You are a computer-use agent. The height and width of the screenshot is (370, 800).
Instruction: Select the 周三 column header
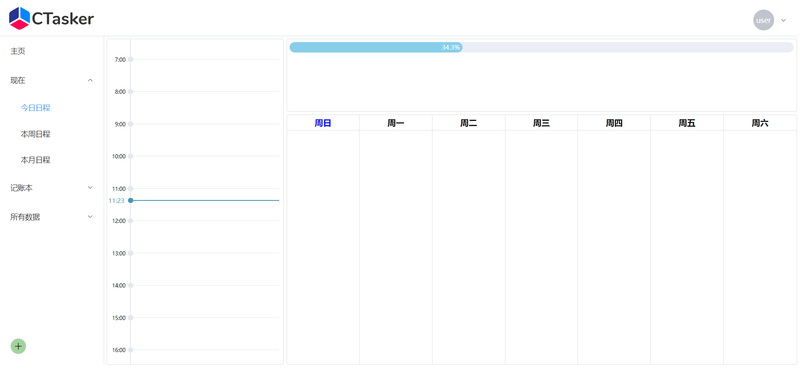[541, 123]
